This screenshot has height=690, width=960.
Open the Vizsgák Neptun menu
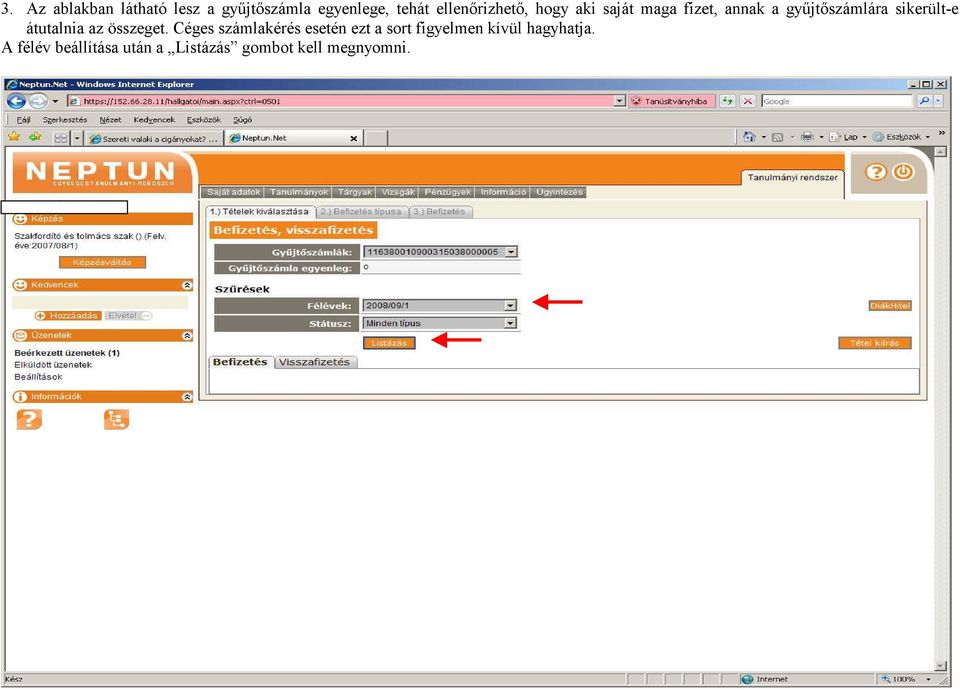pos(399,192)
